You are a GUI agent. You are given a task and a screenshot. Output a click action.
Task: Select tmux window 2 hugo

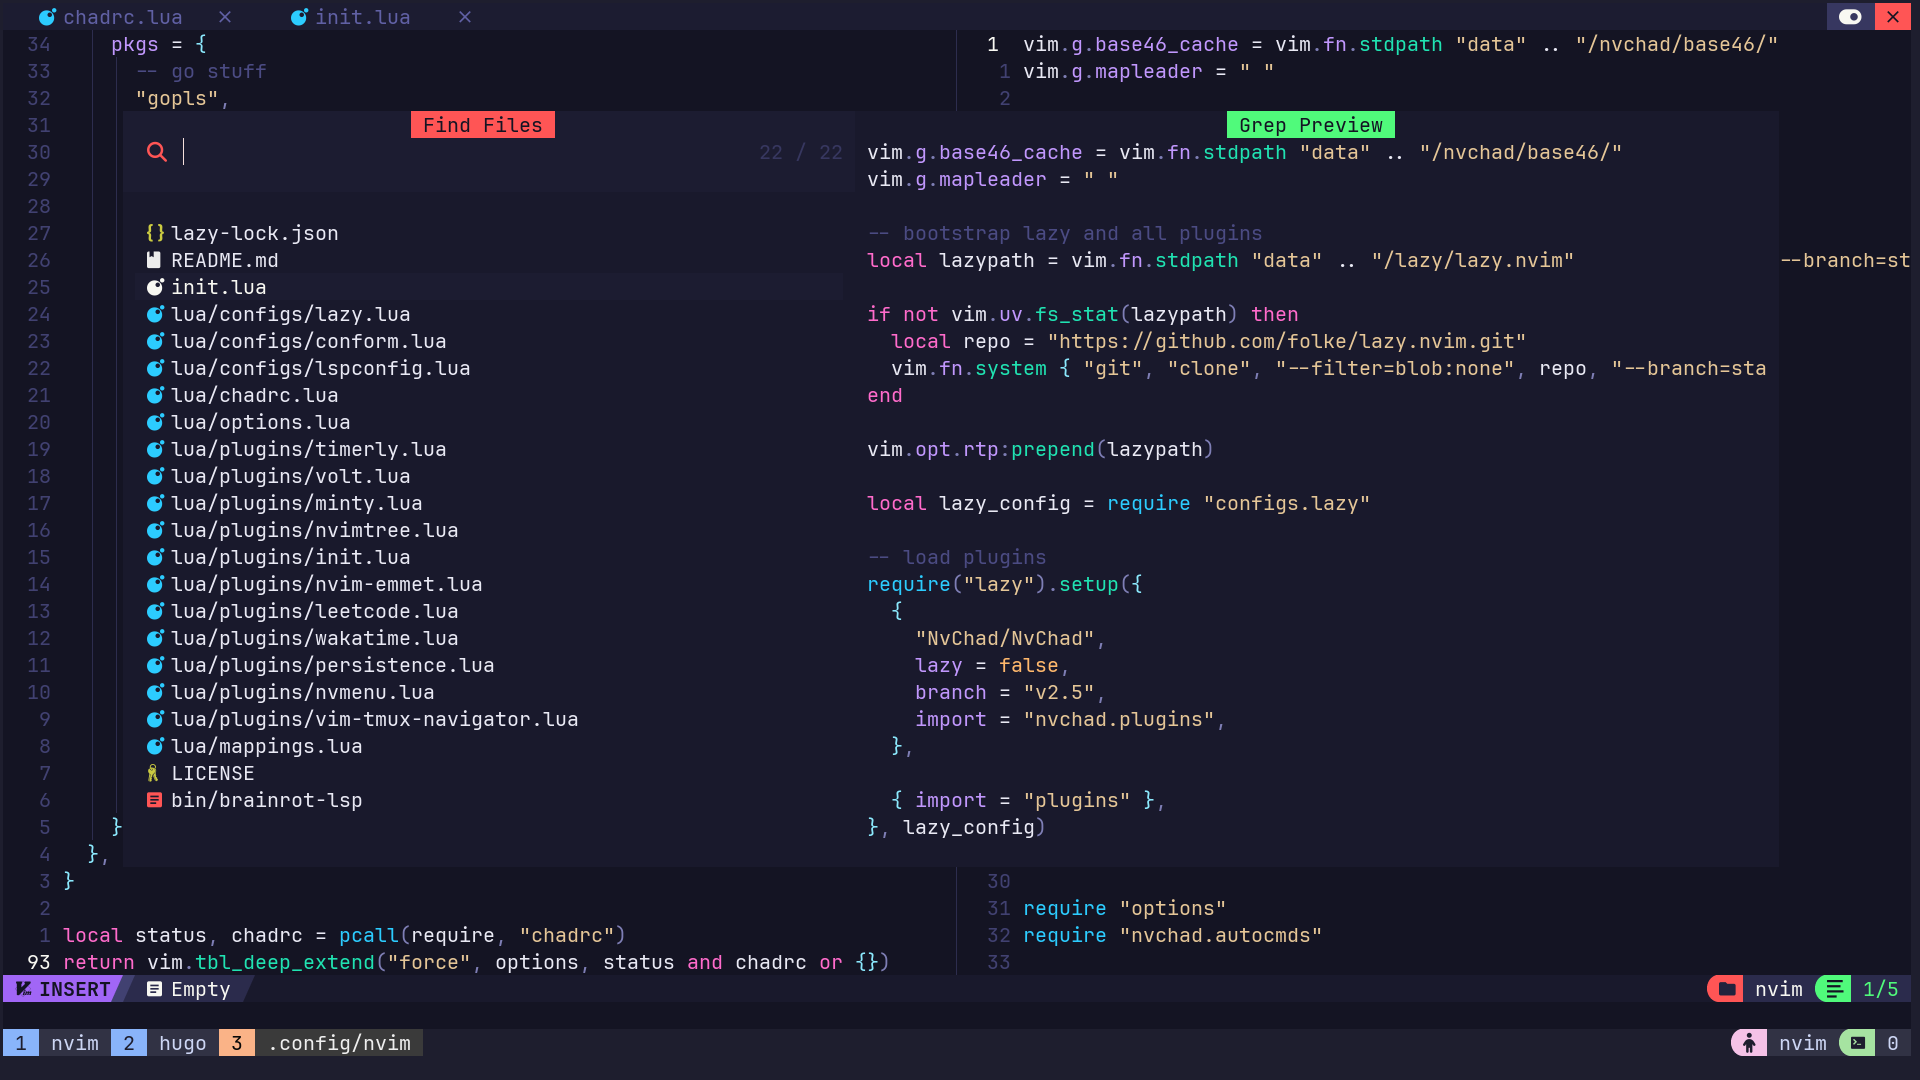tap(165, 1043)
